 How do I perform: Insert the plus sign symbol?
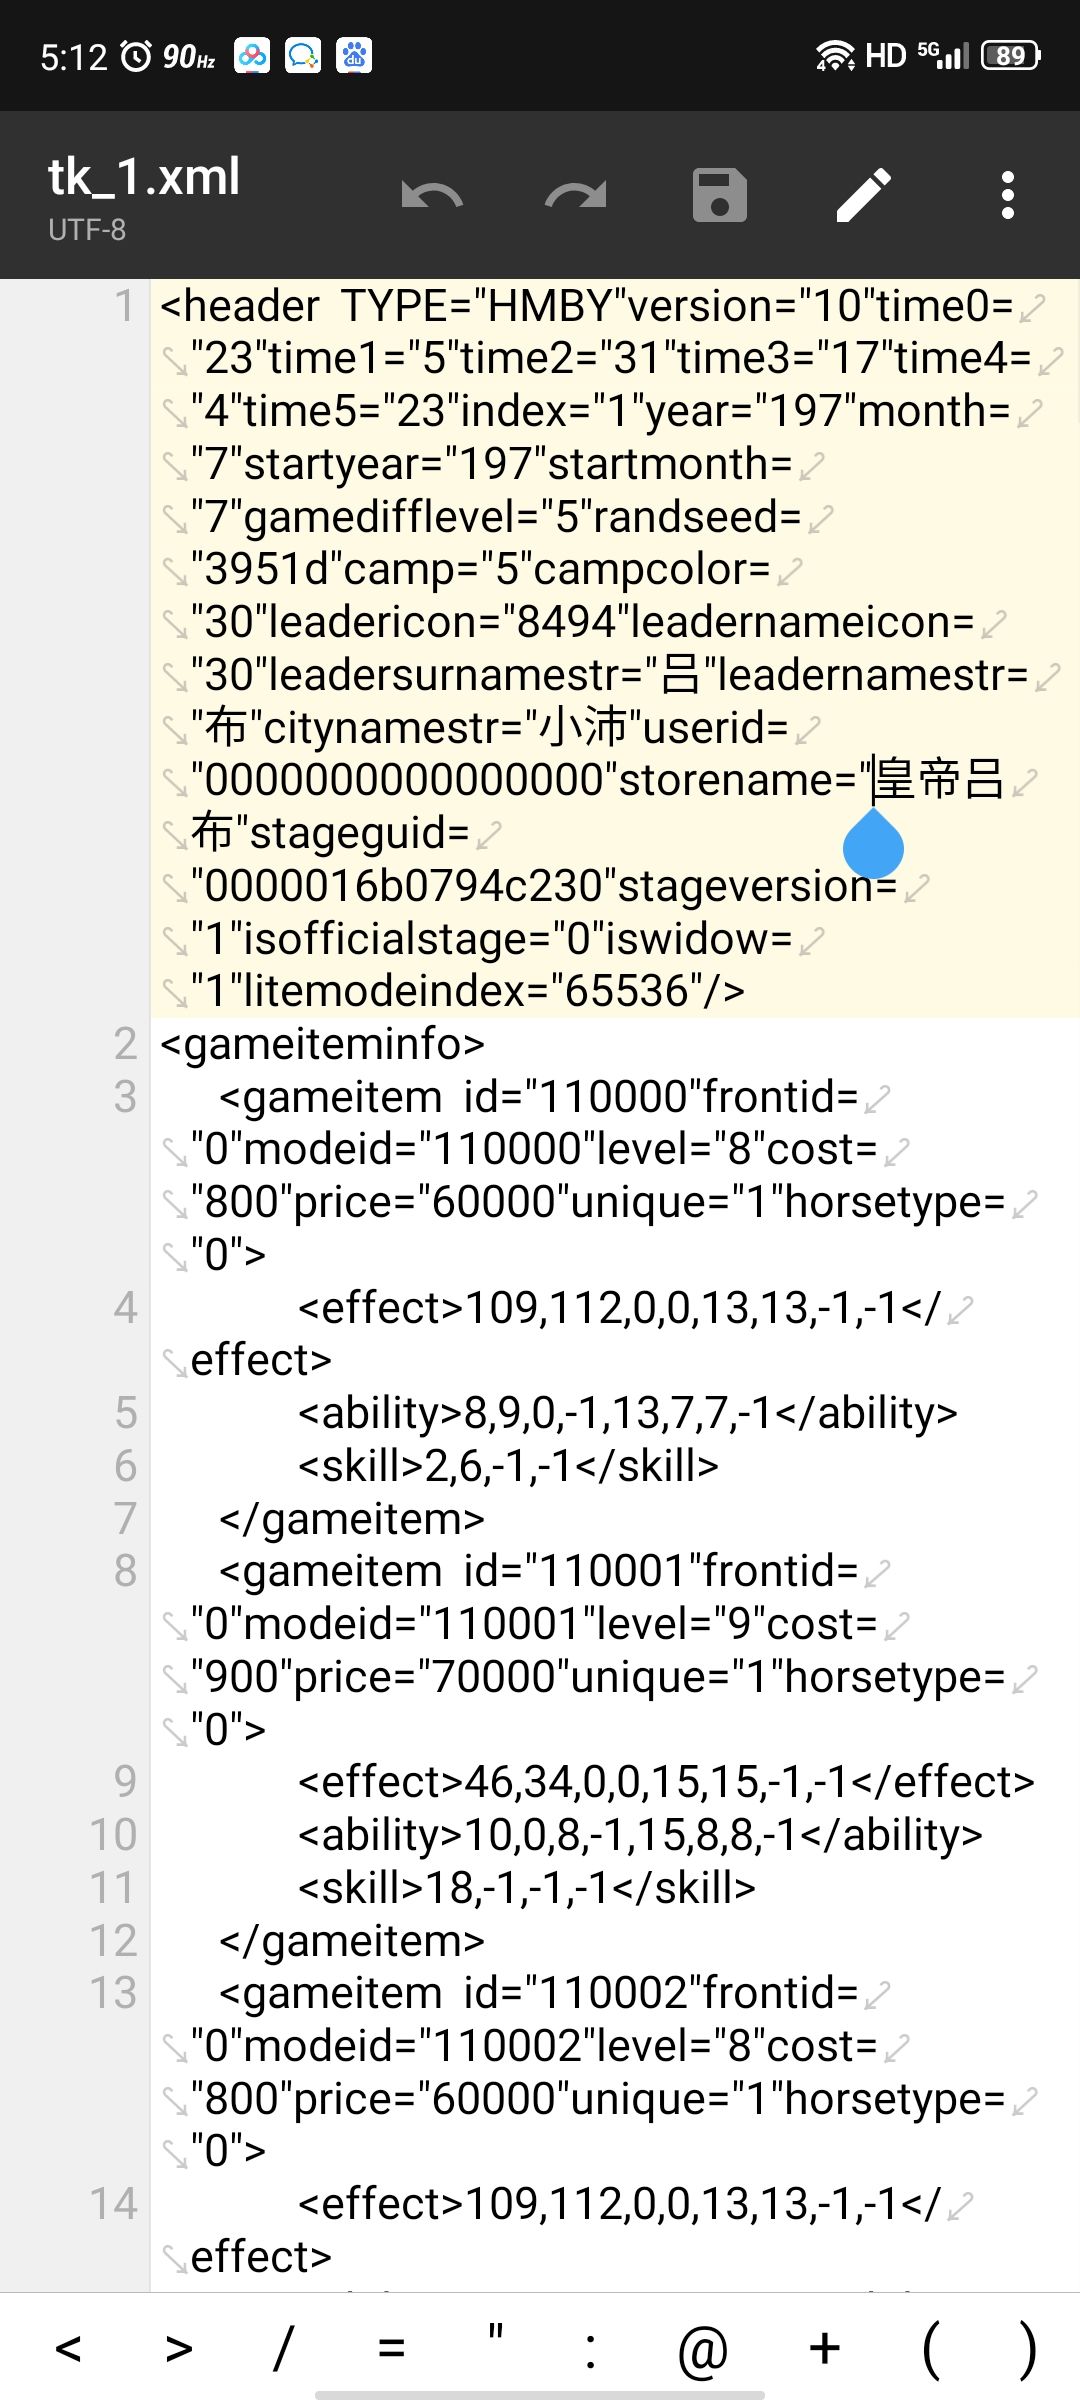pyautogui.click(x=825, y=2346)
